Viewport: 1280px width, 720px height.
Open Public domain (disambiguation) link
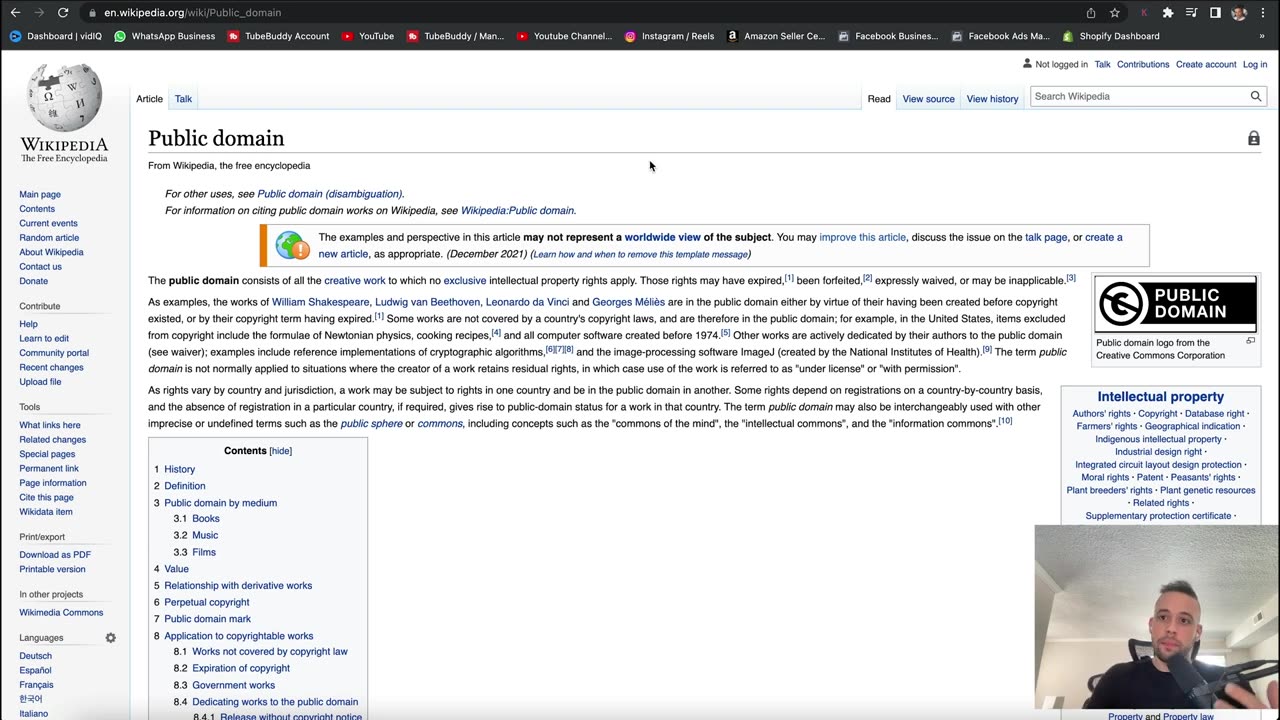pos(329,194)
